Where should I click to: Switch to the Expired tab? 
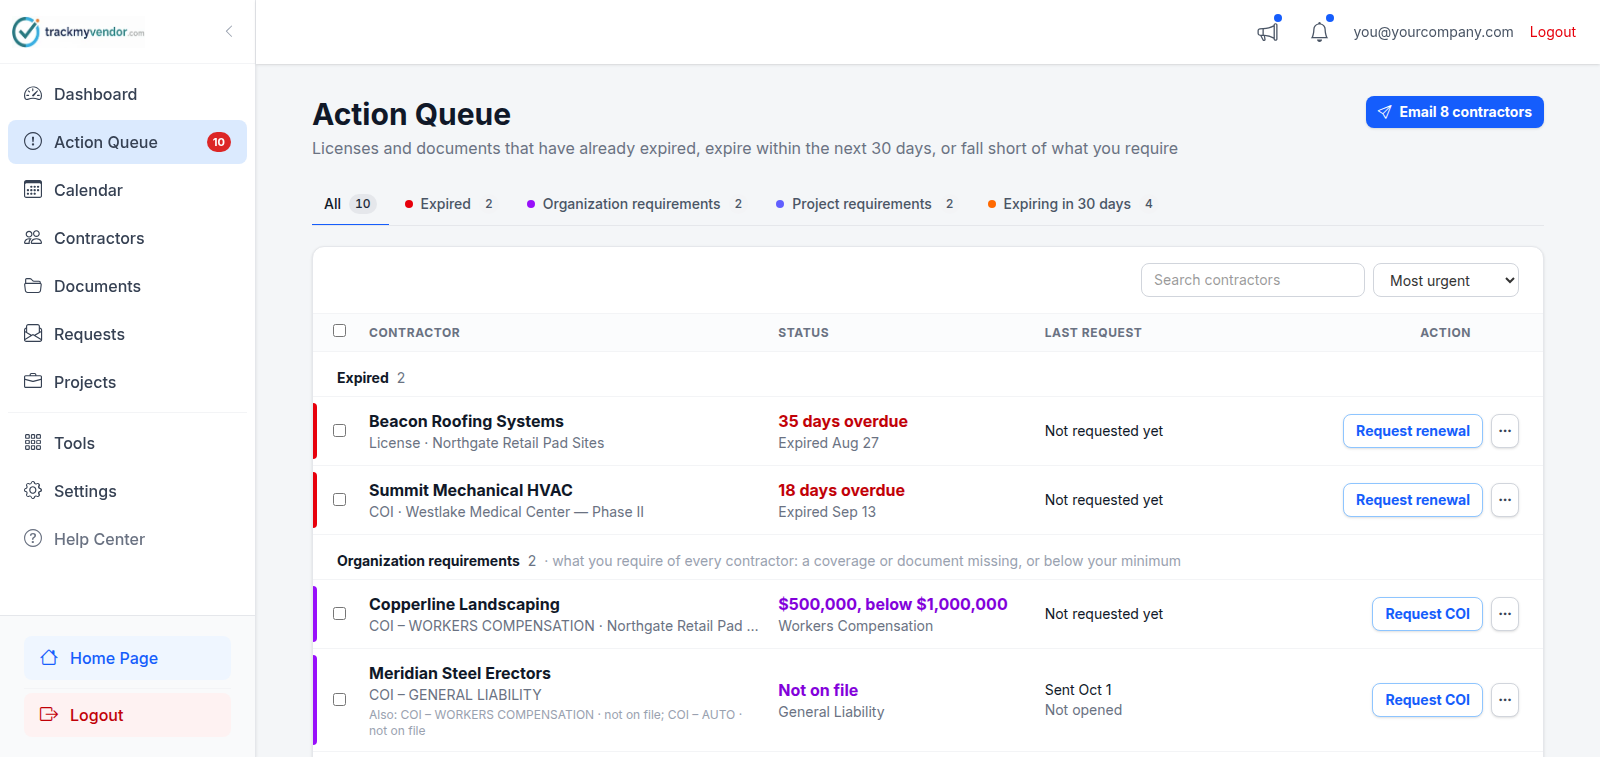point(449,204)
